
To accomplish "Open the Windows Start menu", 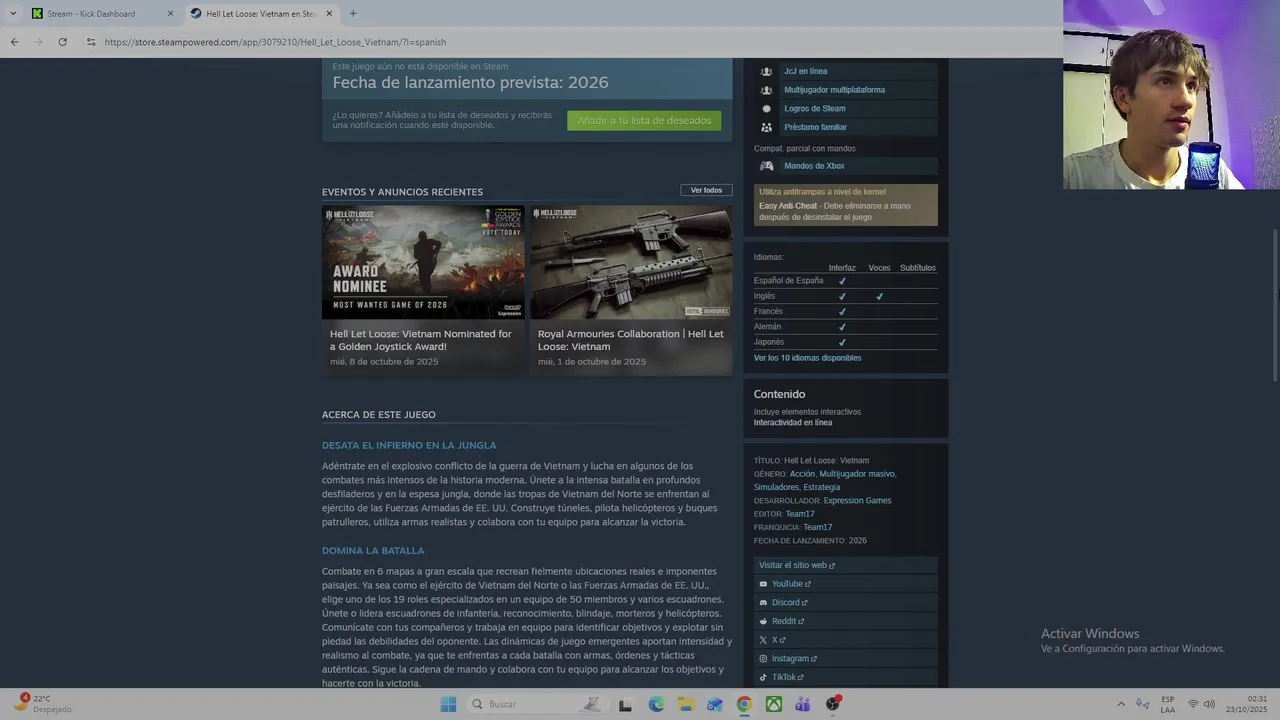I will 448,704.
